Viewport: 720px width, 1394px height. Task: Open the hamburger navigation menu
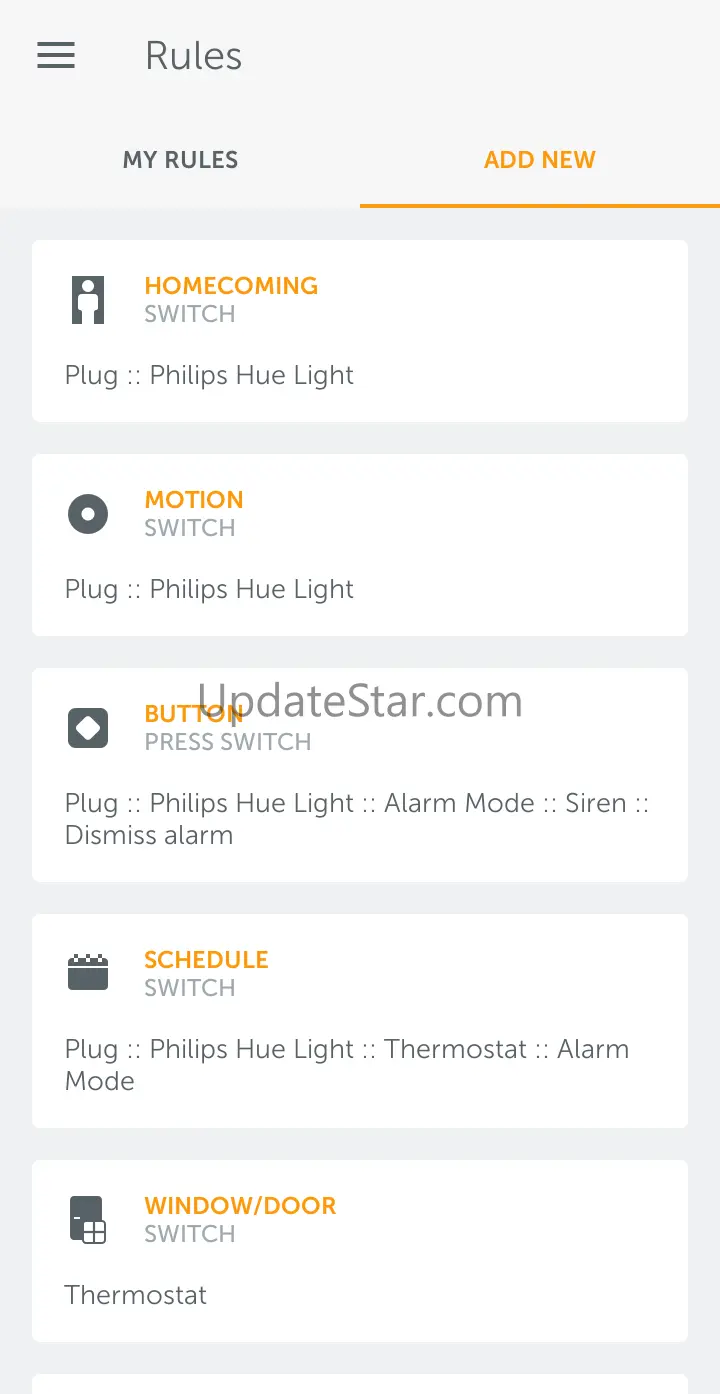pos(56,55)
